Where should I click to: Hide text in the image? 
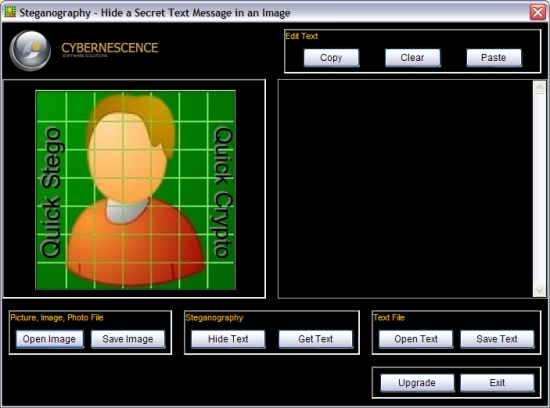click(x=228, y=339)
